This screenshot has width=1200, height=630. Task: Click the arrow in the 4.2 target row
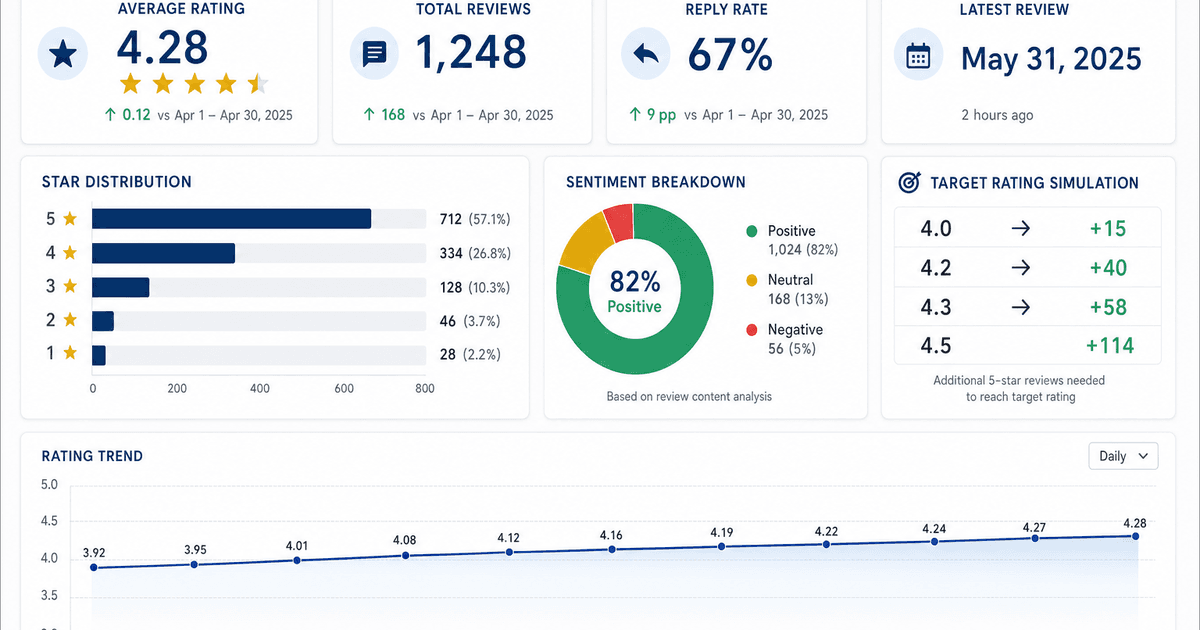point(1021,268)
